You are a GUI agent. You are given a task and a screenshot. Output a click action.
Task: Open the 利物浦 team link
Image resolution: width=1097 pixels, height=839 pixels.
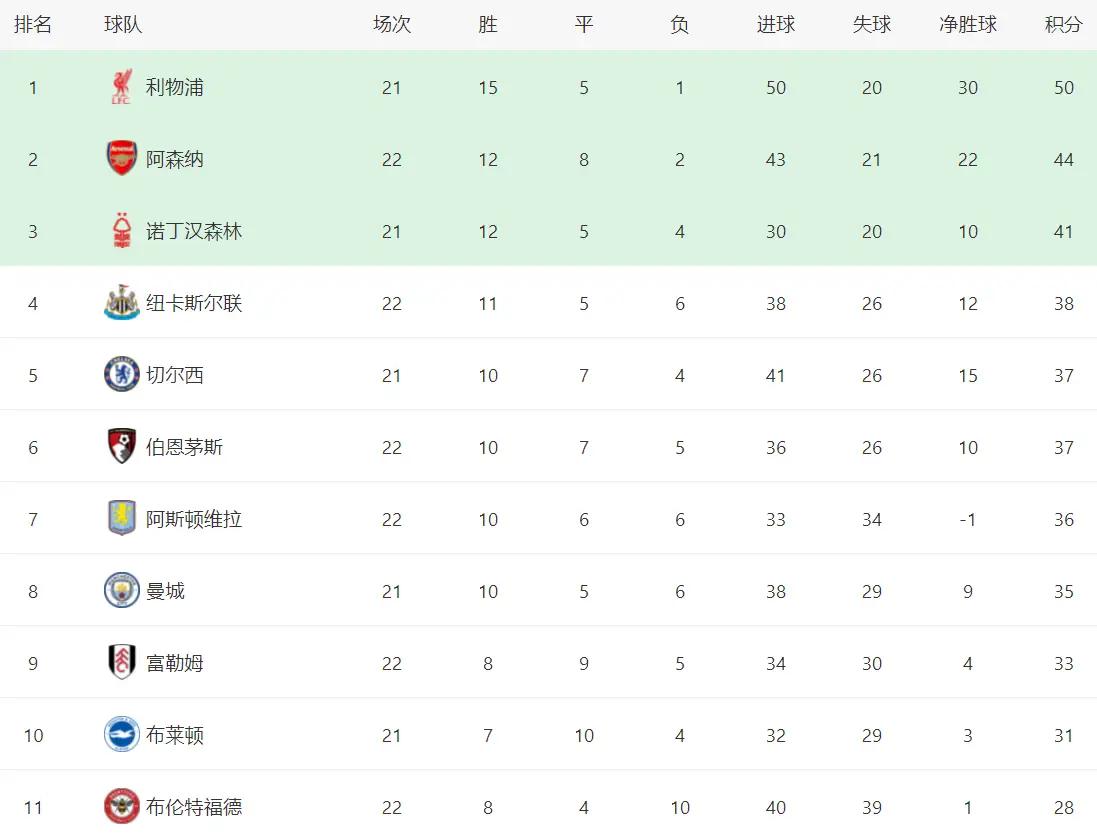(x=175, y=88)
